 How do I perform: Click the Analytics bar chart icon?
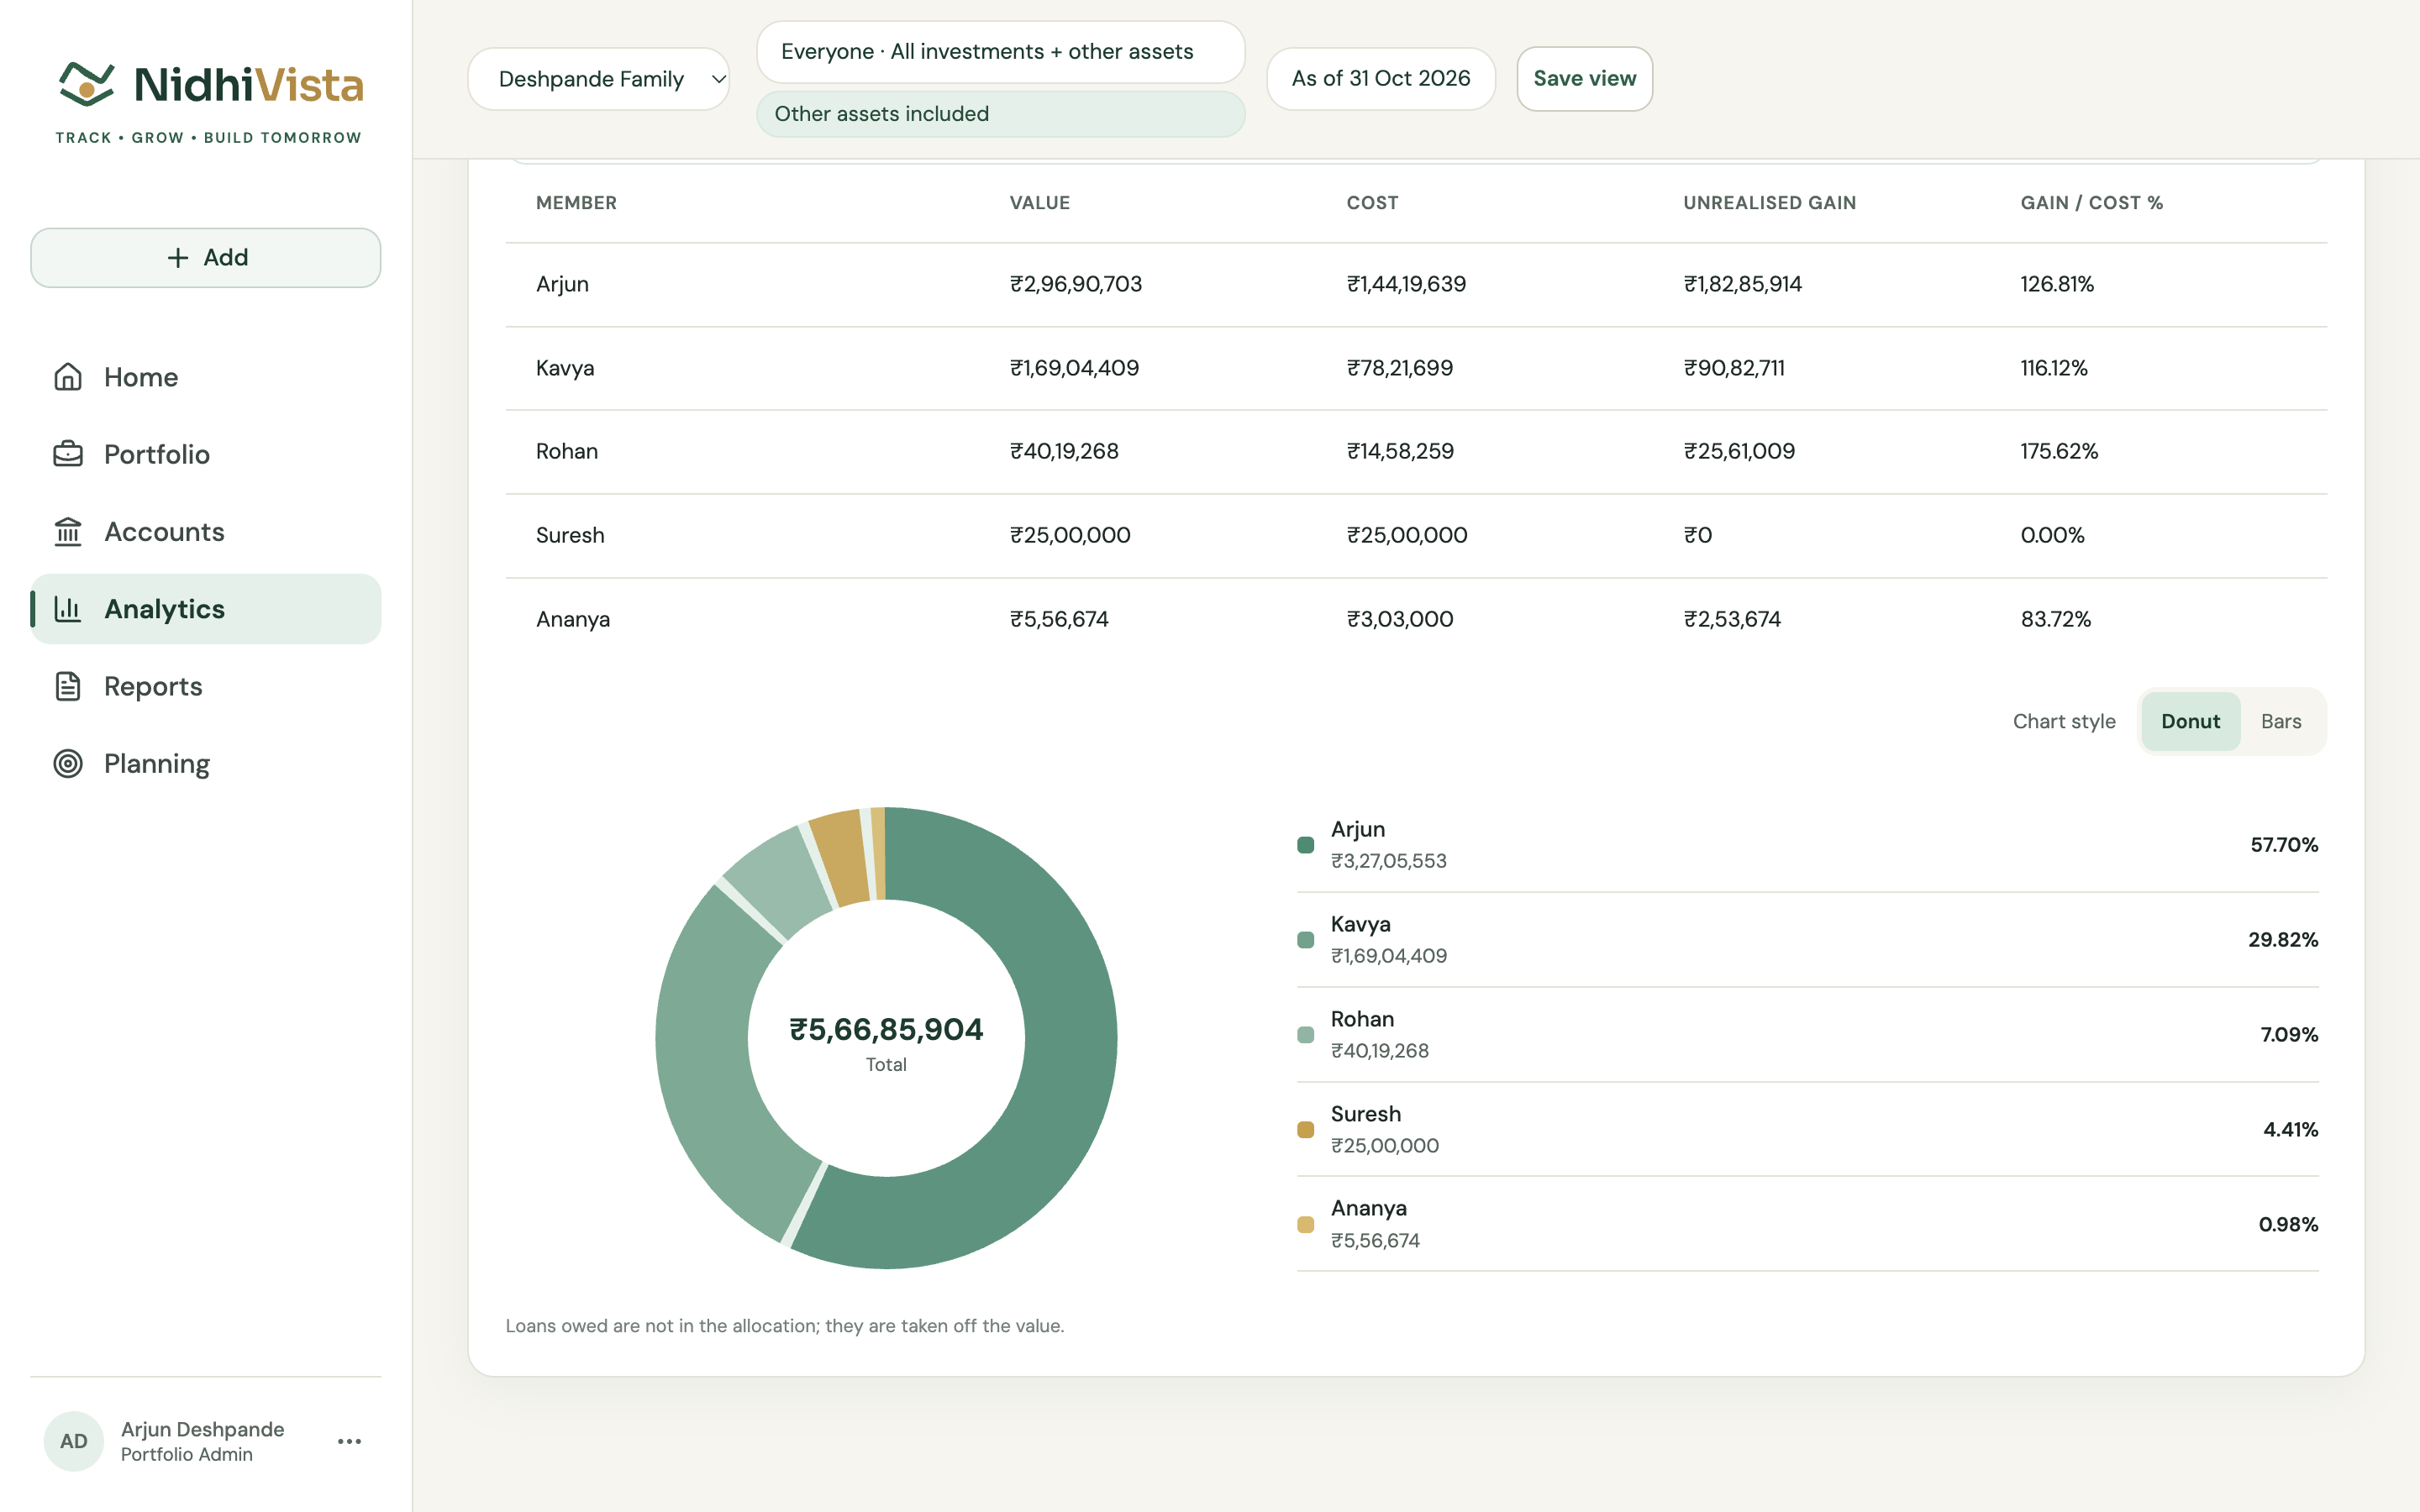[x=68, y=609]
